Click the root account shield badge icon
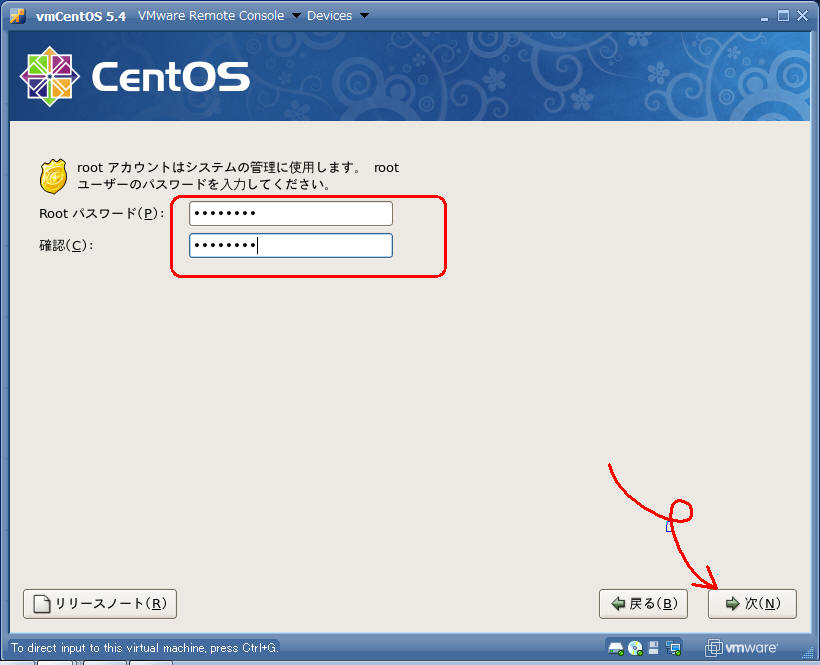This screenshot has height=665, width=820. click(53, 177)
